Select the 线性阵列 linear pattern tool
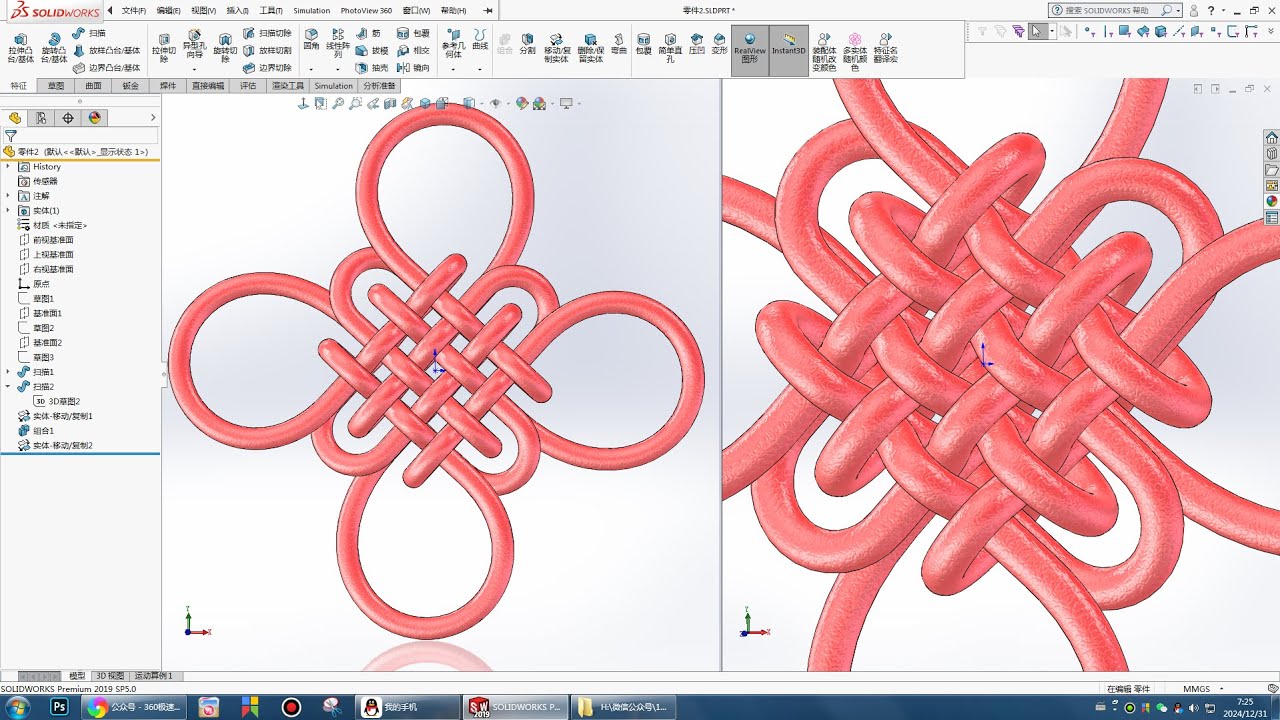 coord(338,42)
